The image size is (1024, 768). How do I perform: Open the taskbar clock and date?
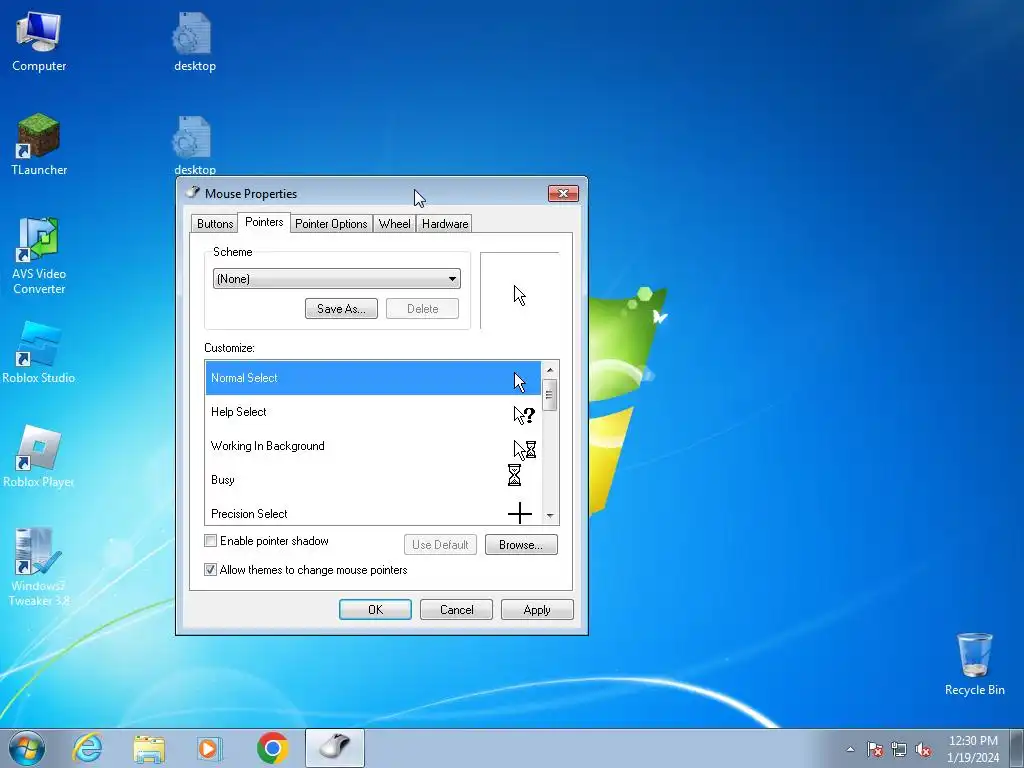click(x=973, y=748)
